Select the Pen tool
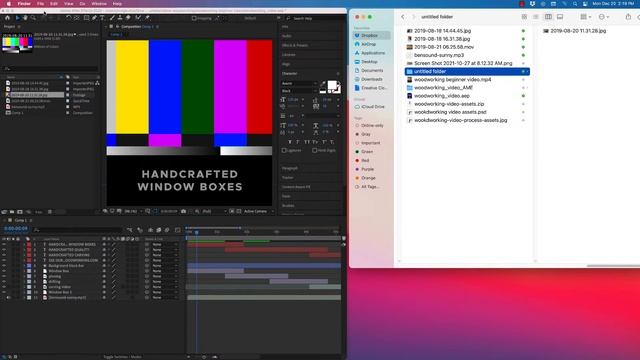This screenshot has height=360, width=640. point(95,18)
